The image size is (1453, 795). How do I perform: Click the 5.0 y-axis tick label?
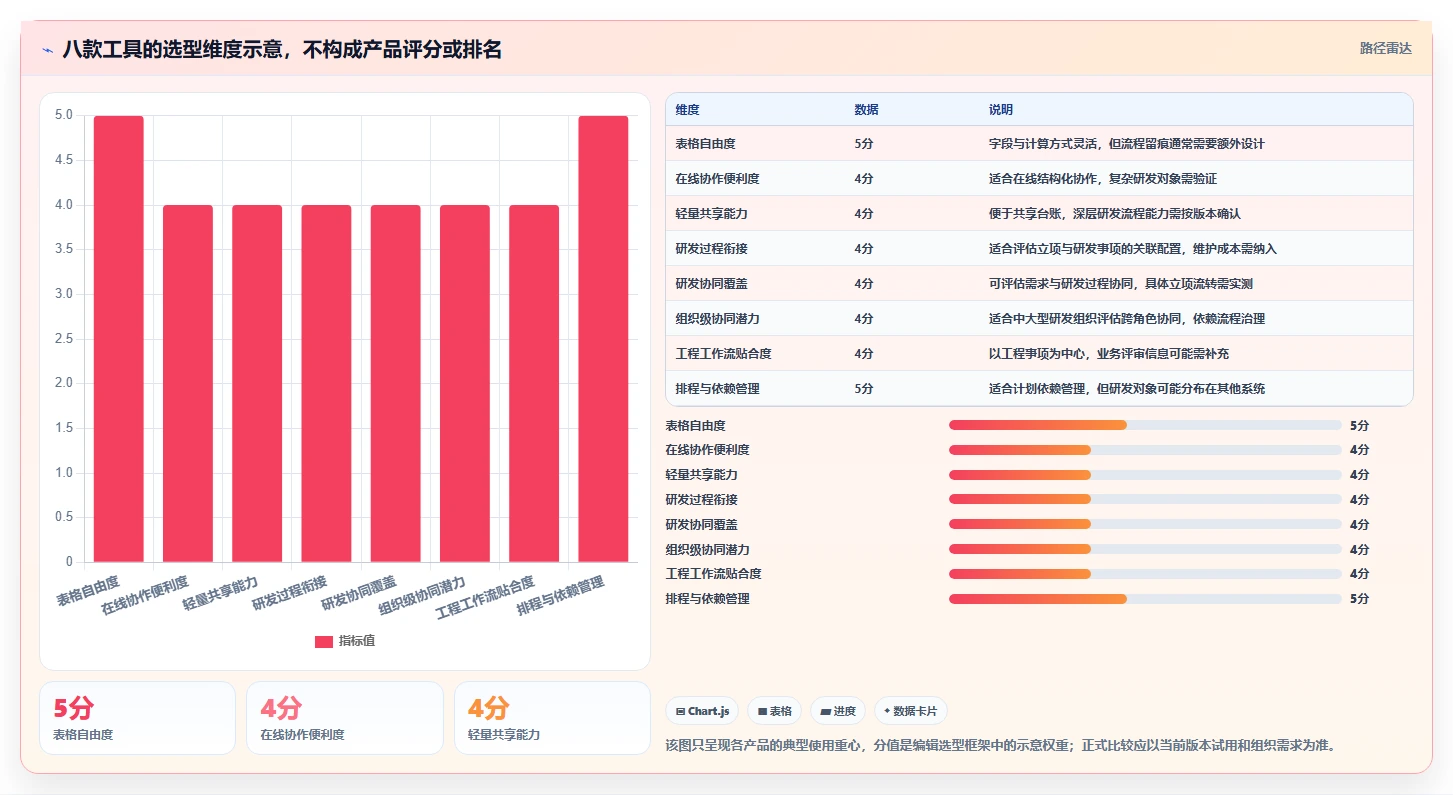64,115
